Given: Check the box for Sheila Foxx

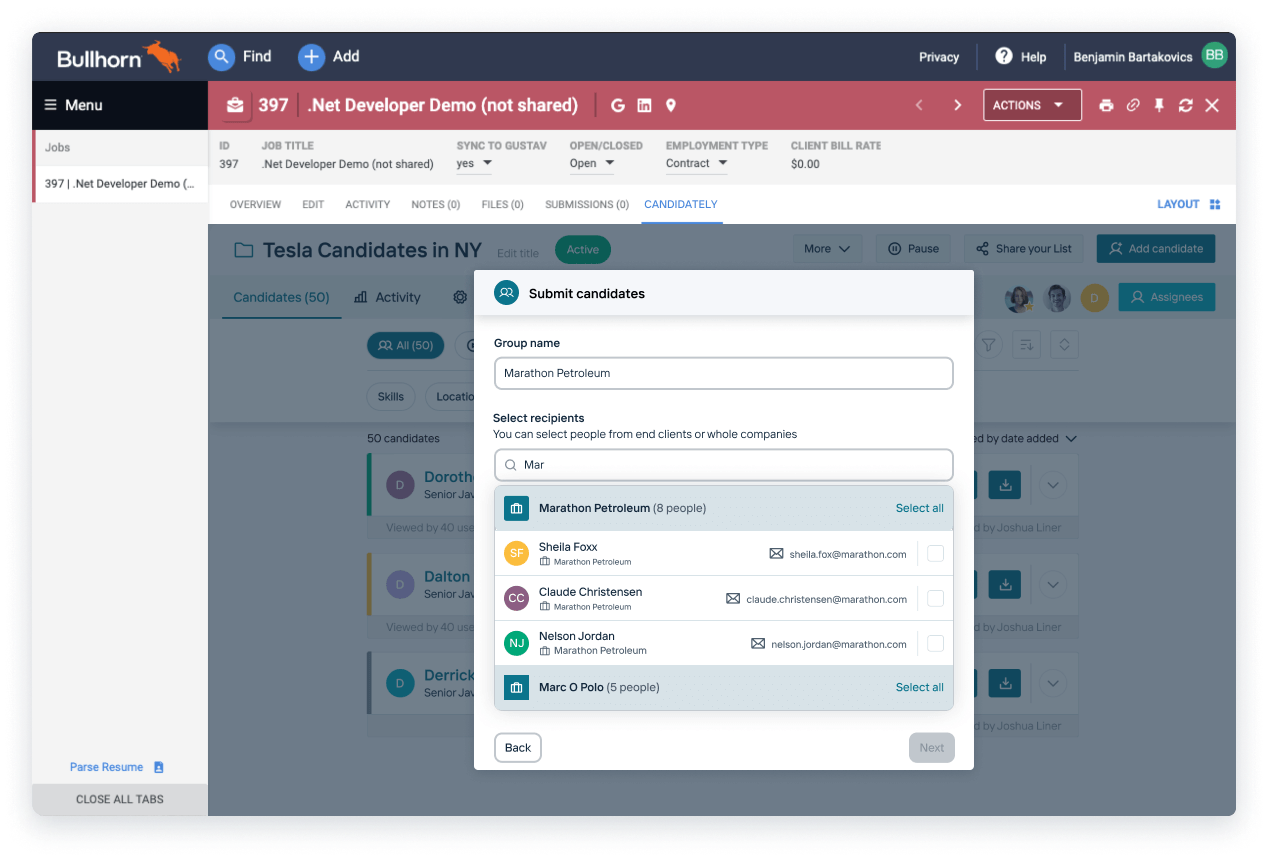Looking at the screenshot, I should 935,553.
